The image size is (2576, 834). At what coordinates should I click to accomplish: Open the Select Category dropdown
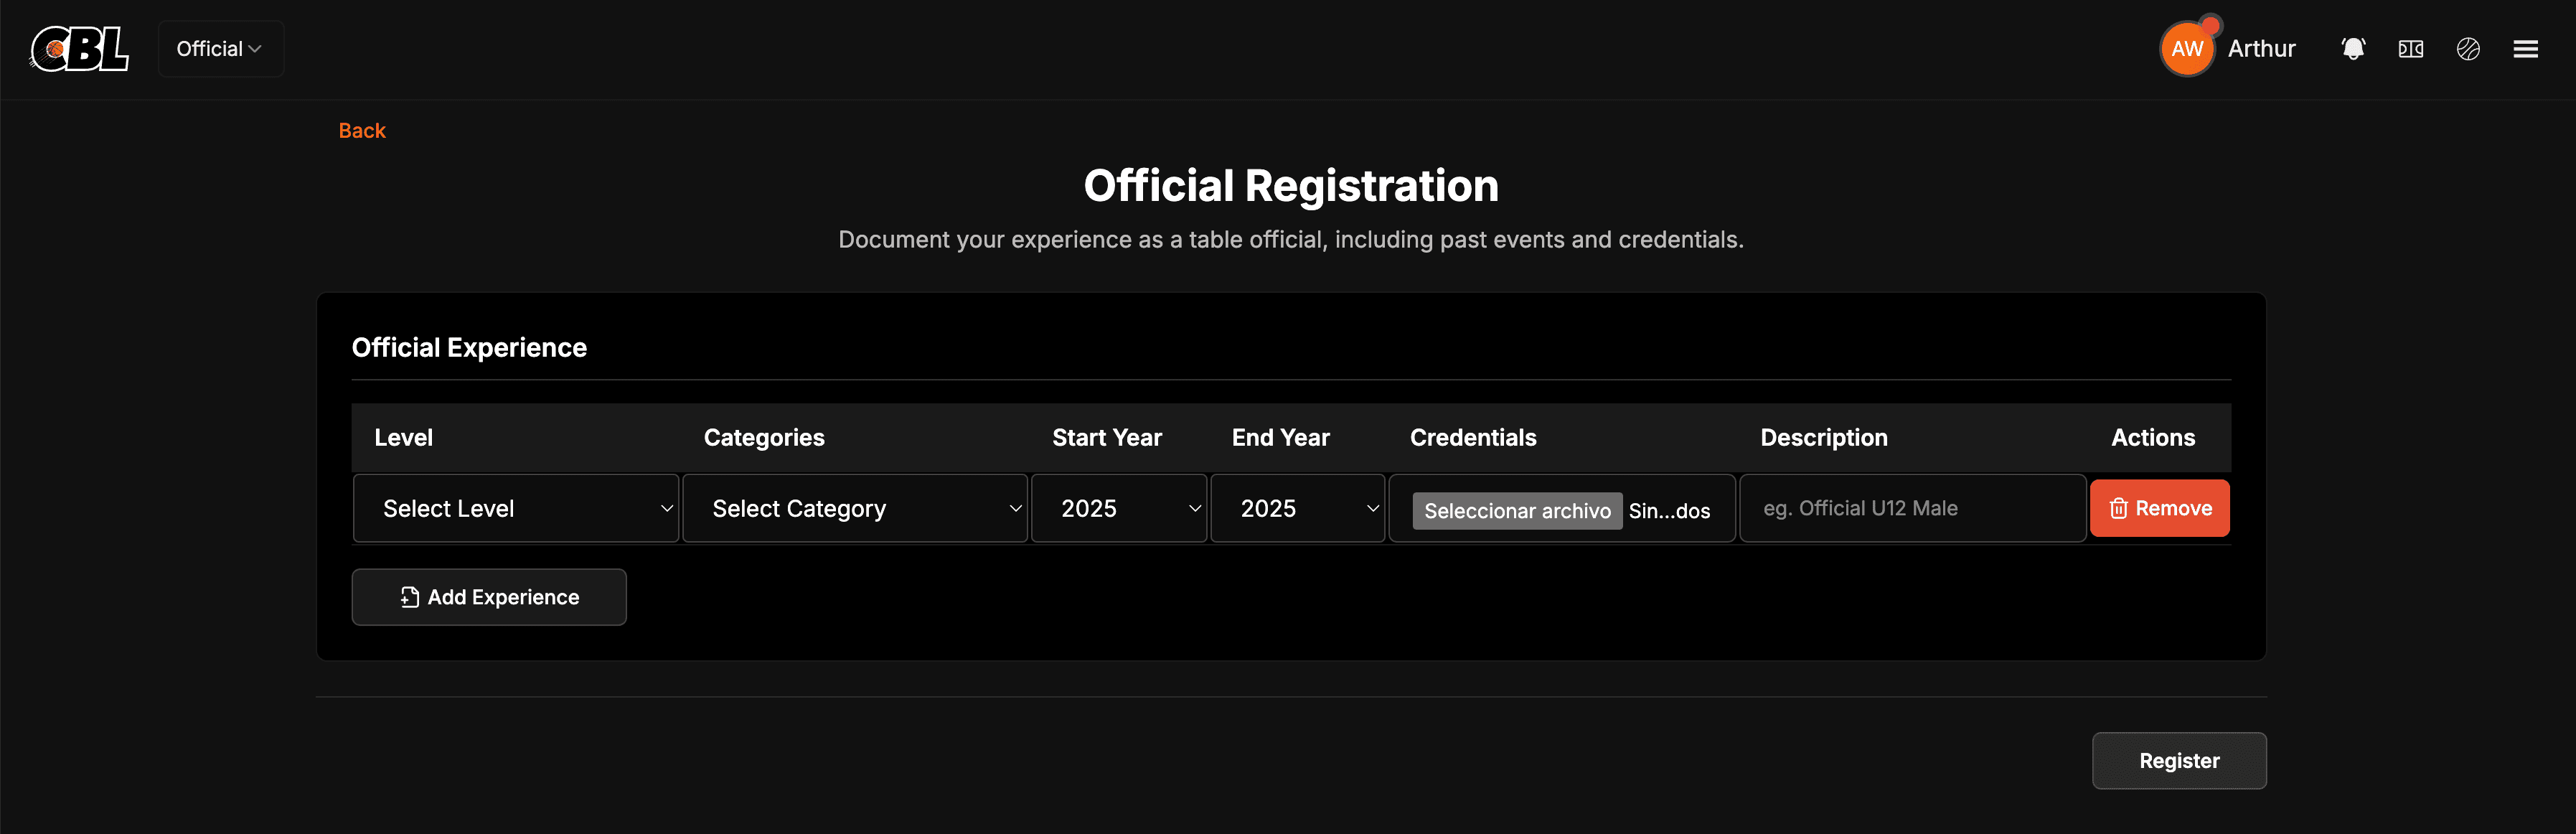(x=855, y=508)
